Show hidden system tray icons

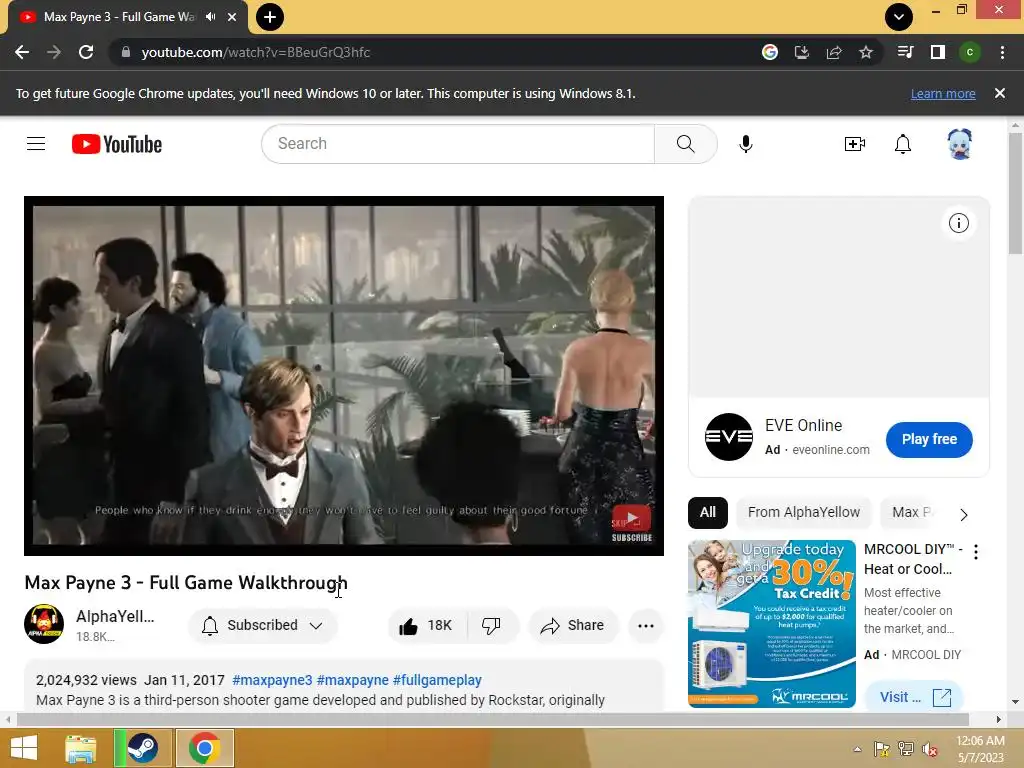[857, 749]
